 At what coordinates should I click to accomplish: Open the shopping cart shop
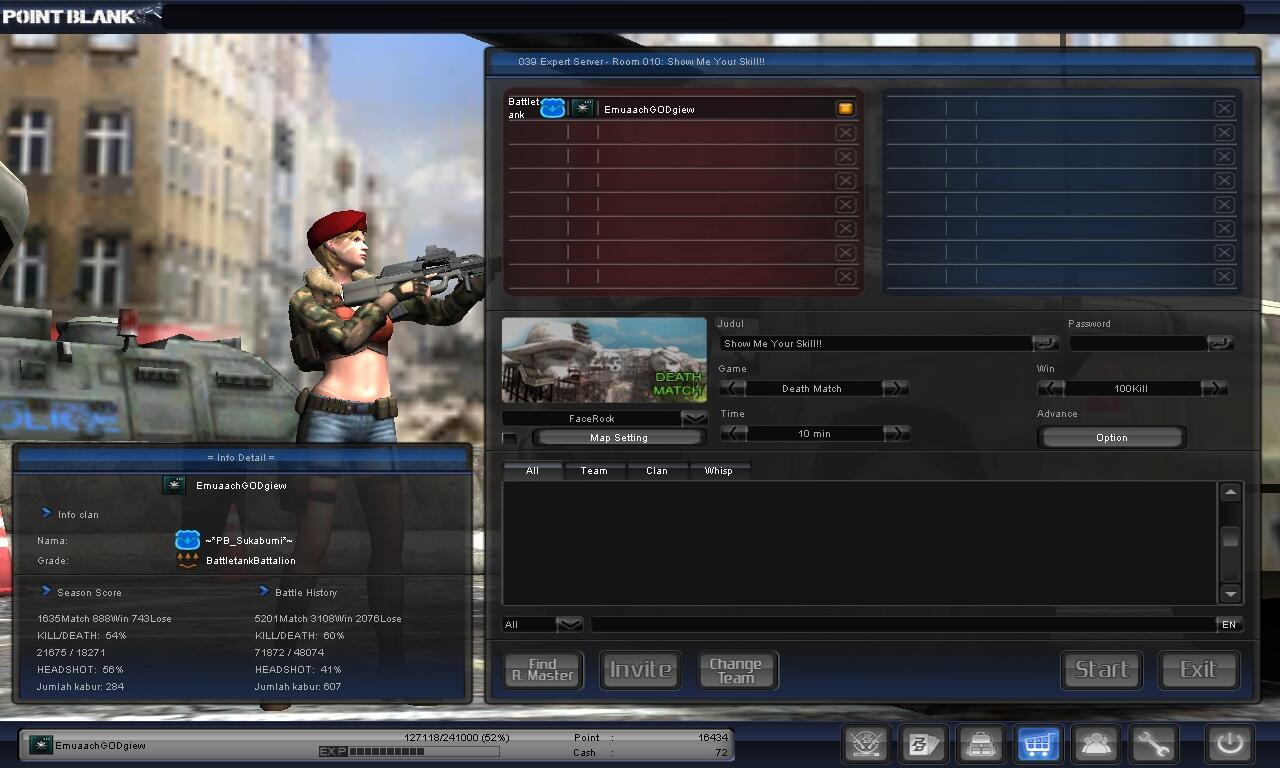(x=1038, y=744)
